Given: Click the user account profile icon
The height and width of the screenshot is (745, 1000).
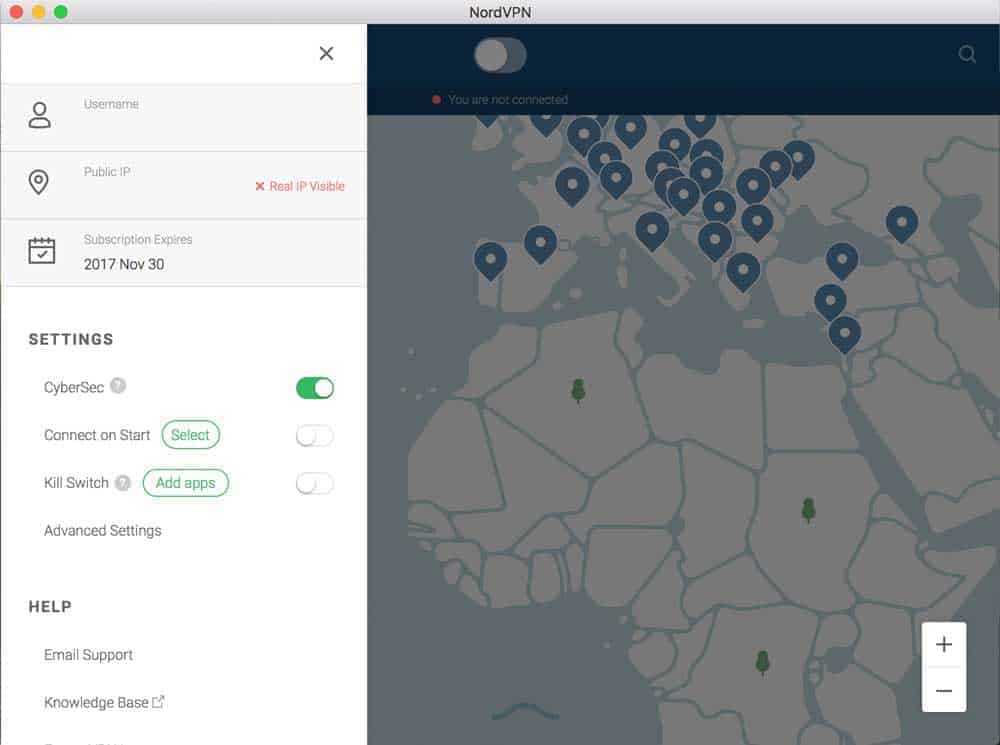Looking at the screenshot, I should [40, 115].
